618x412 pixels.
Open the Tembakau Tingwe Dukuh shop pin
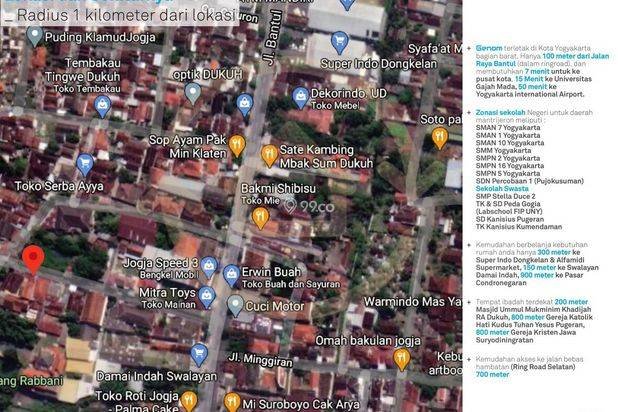coord(102,107)
